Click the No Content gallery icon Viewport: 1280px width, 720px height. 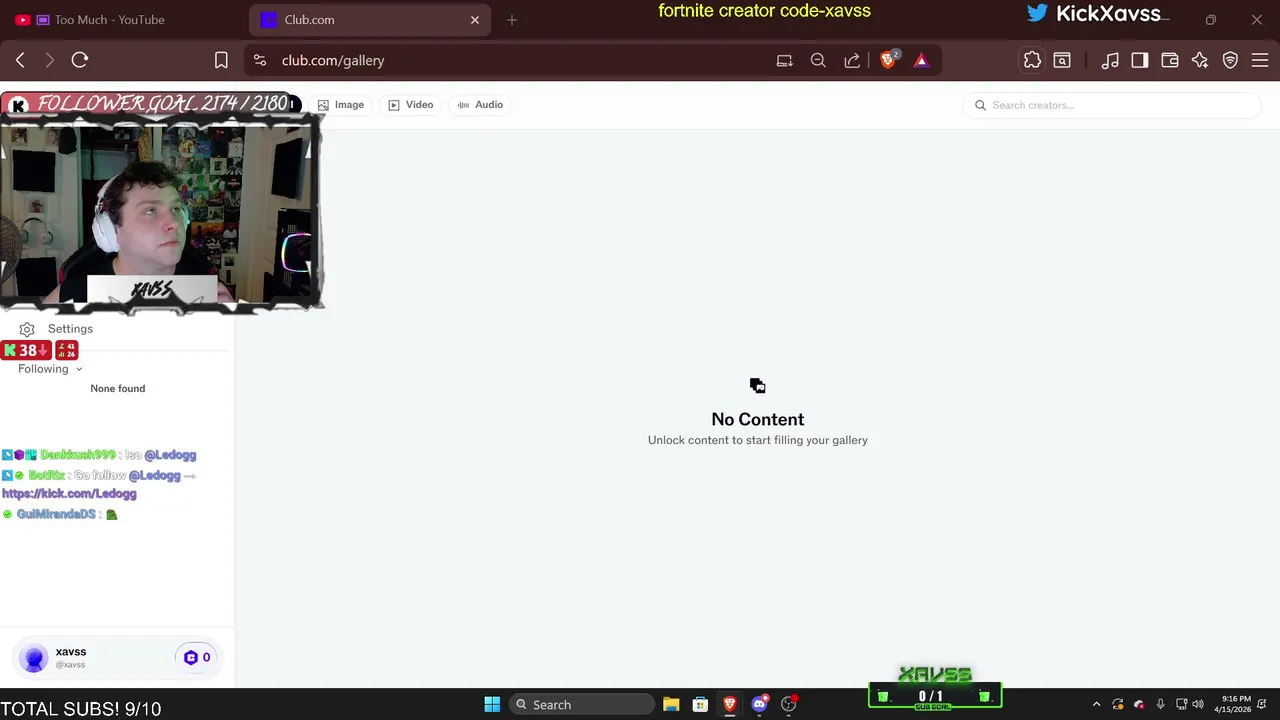coord(757,386)
